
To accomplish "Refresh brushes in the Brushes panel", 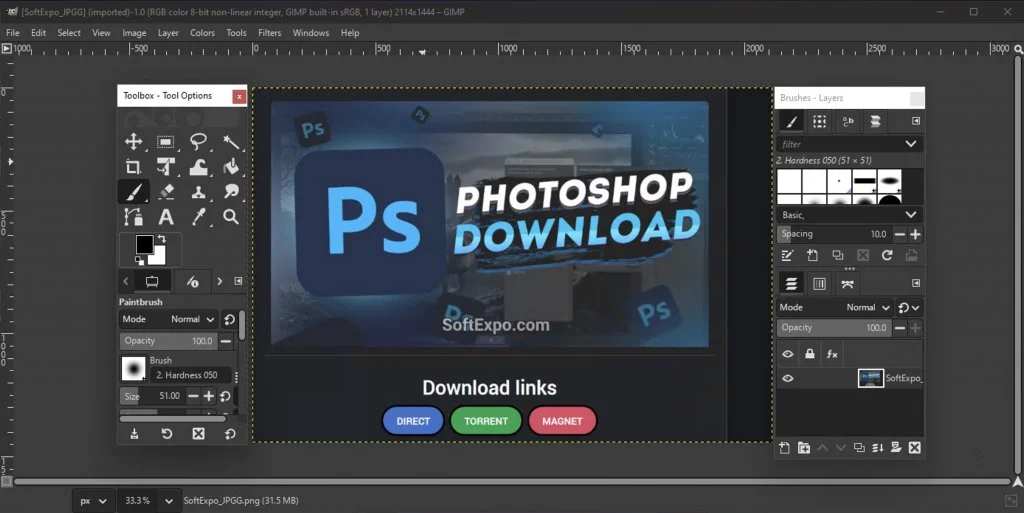I will click(x=886, y=256).
